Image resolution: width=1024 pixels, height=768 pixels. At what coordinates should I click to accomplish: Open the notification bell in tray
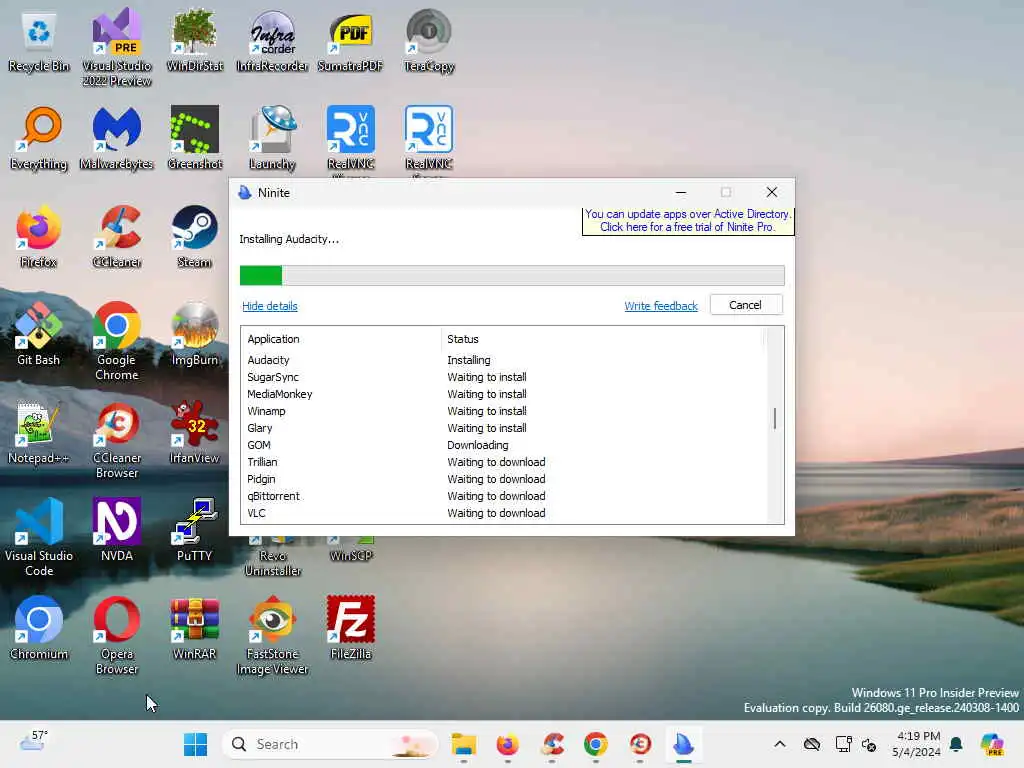[x=956, y=744]
